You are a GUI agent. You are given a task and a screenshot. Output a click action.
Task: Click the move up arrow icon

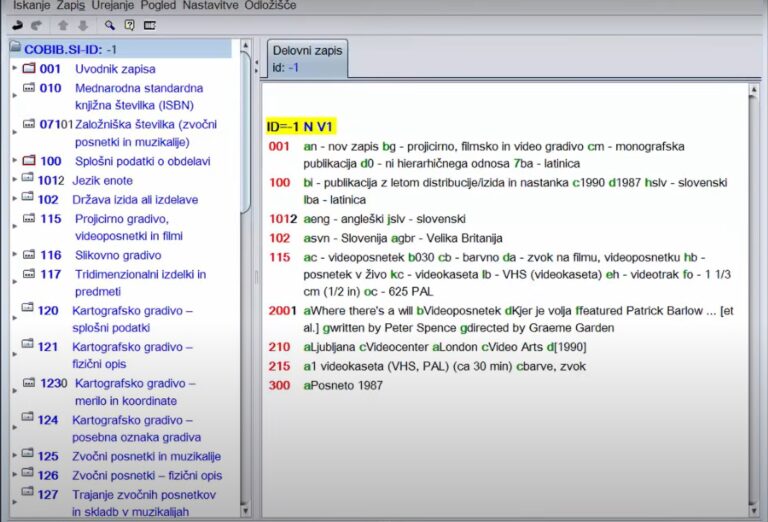pos(63,25)
